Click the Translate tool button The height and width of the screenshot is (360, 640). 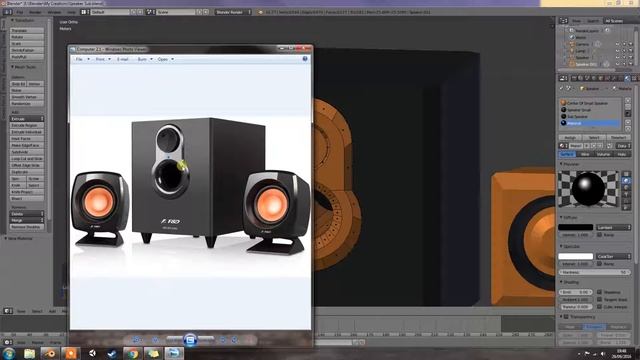click(27, 30)
